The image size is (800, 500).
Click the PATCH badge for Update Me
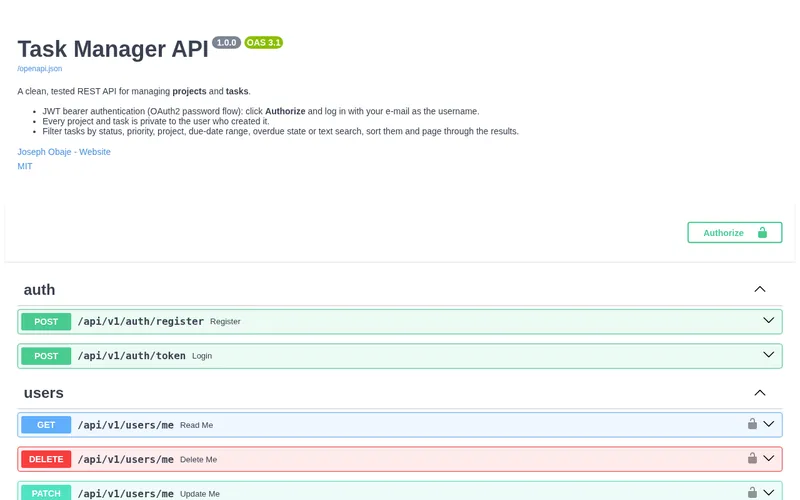(x=46, y=493)
